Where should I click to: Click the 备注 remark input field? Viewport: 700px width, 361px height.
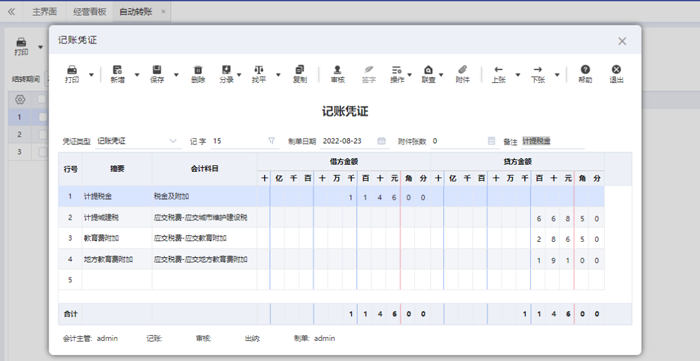click(553, 141)
